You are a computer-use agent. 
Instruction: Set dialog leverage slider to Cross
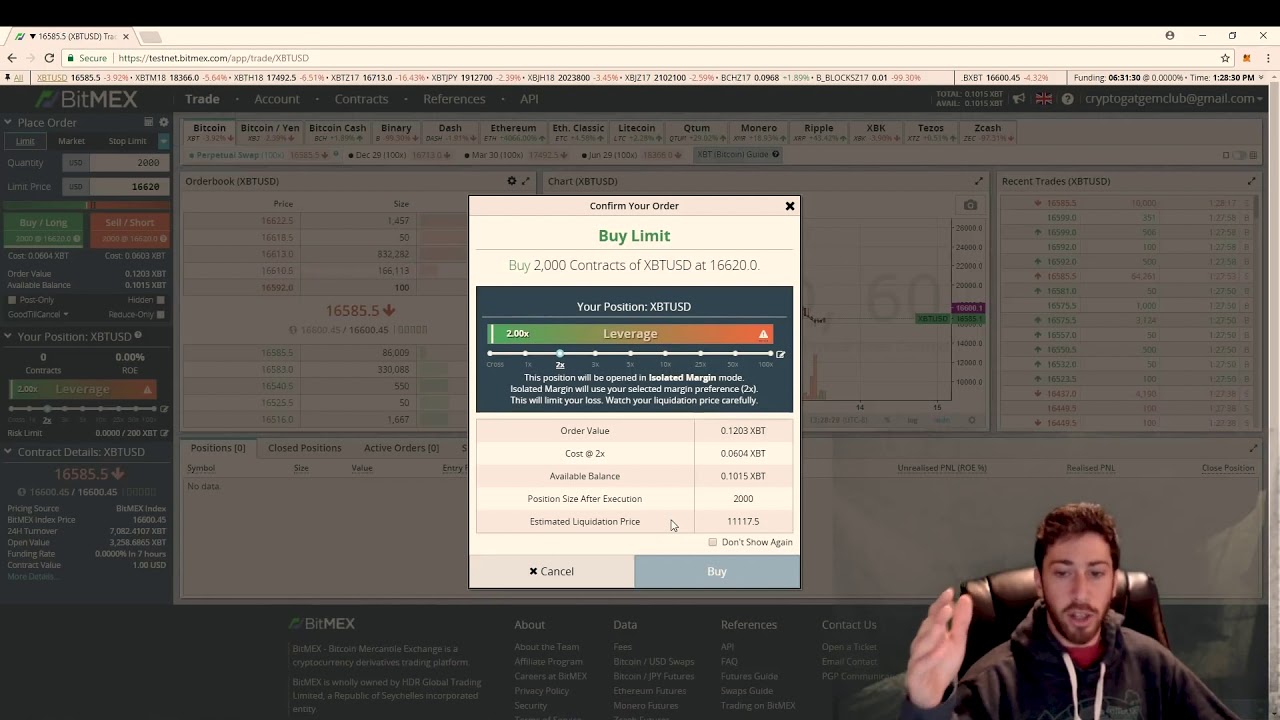(491, 354)
